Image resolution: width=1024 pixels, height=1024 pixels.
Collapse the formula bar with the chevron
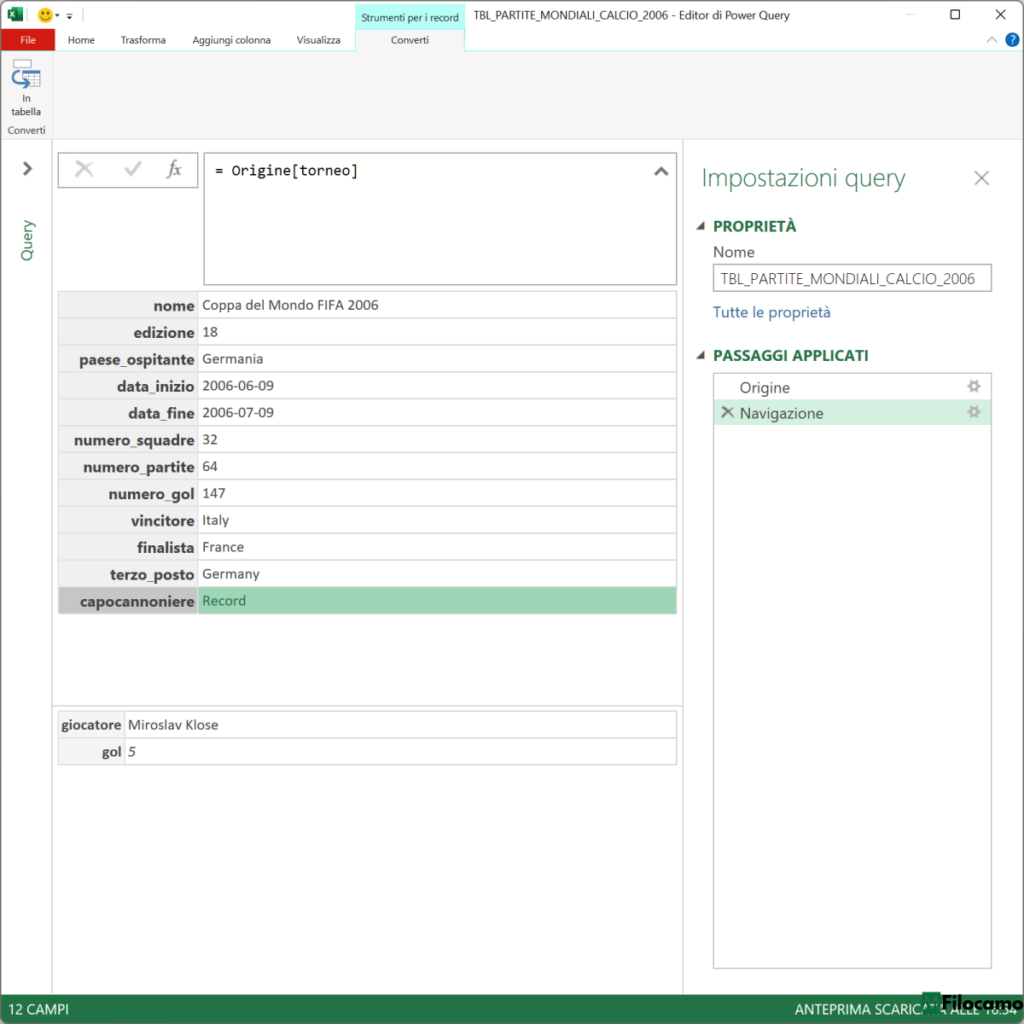point(661,172)
